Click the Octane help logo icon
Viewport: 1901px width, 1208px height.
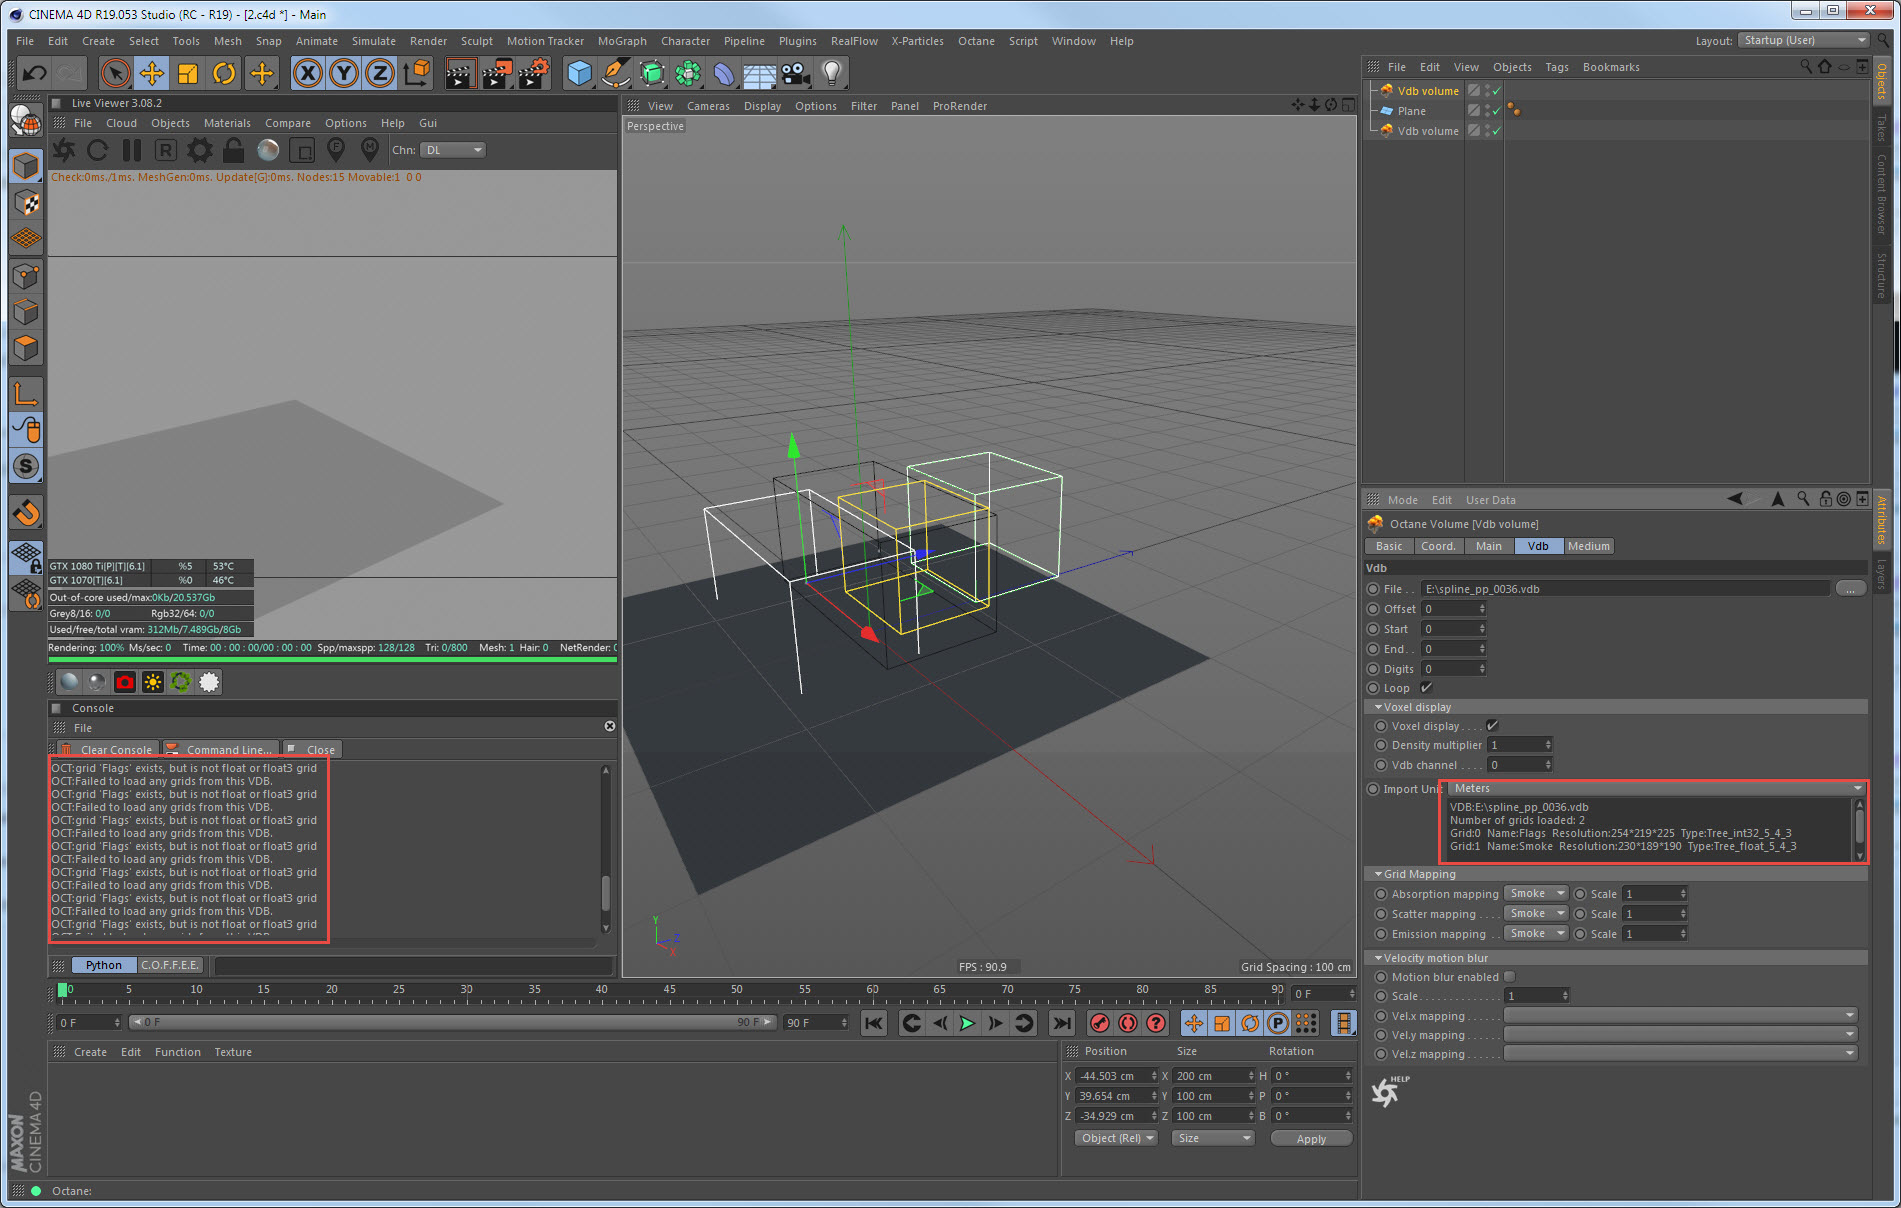click(1388, 1090)
